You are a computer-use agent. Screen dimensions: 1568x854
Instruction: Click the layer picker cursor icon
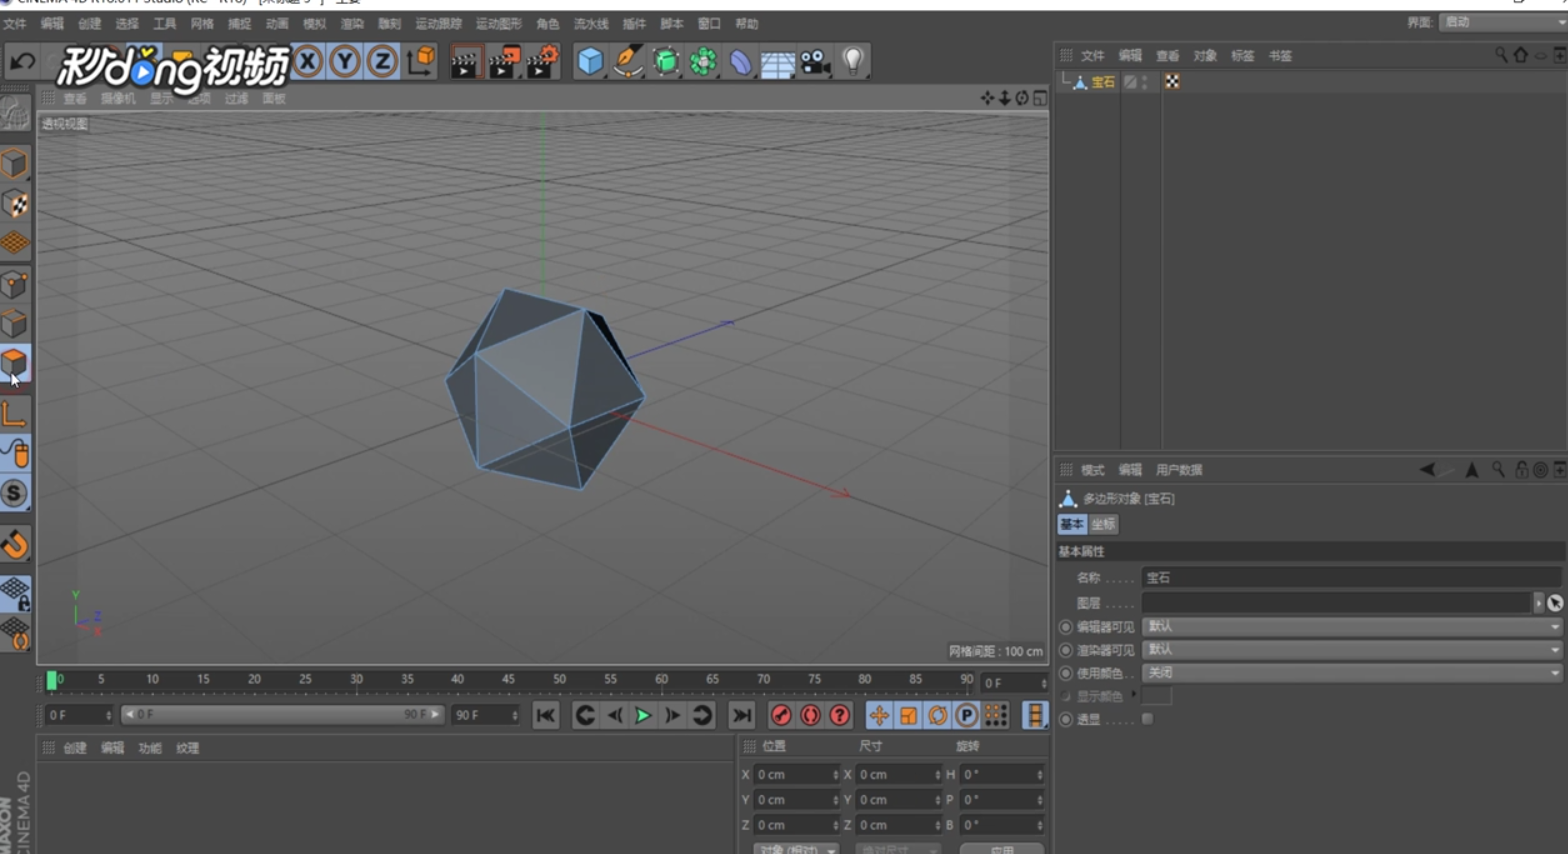pyautogui.click(x=1555, y=603)
